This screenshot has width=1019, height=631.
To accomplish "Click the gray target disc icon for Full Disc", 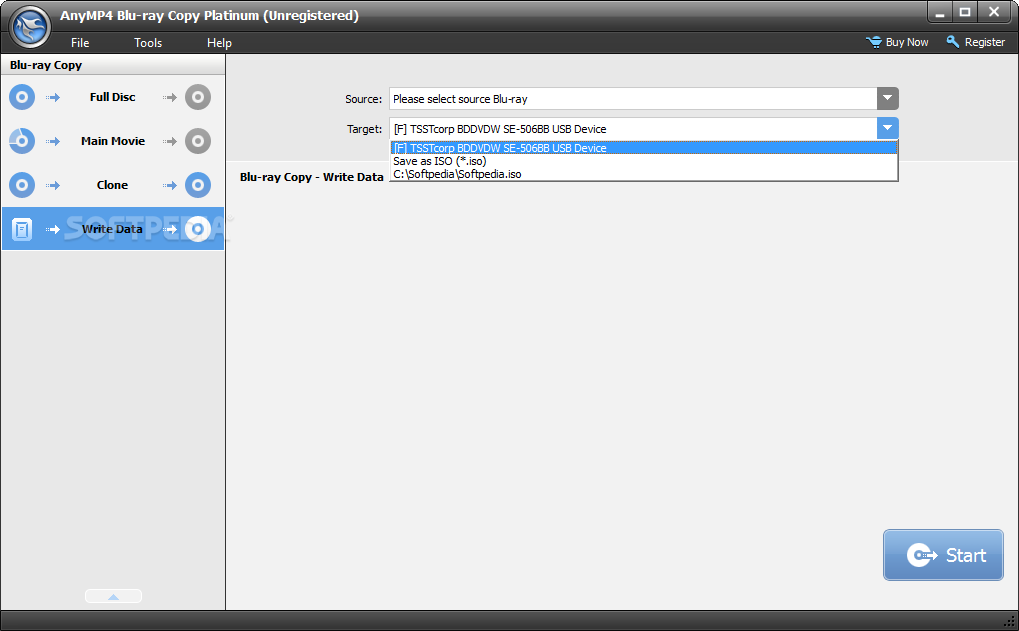I will pyautogui.click(x=198, y=97).
